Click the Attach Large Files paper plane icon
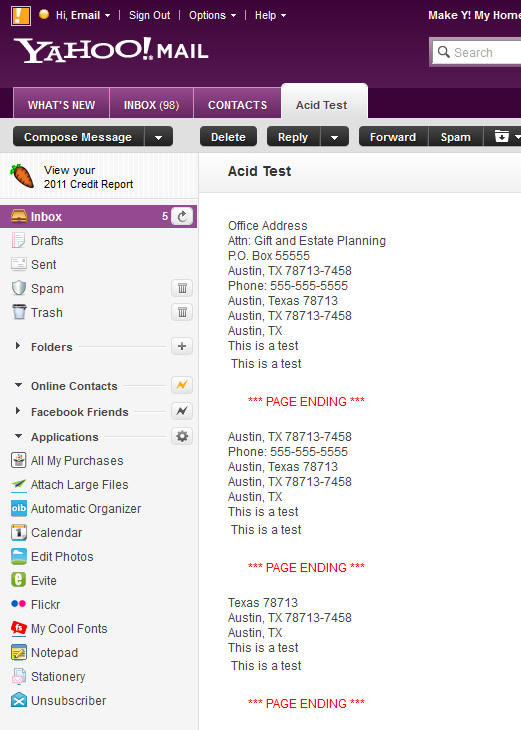 19,484
